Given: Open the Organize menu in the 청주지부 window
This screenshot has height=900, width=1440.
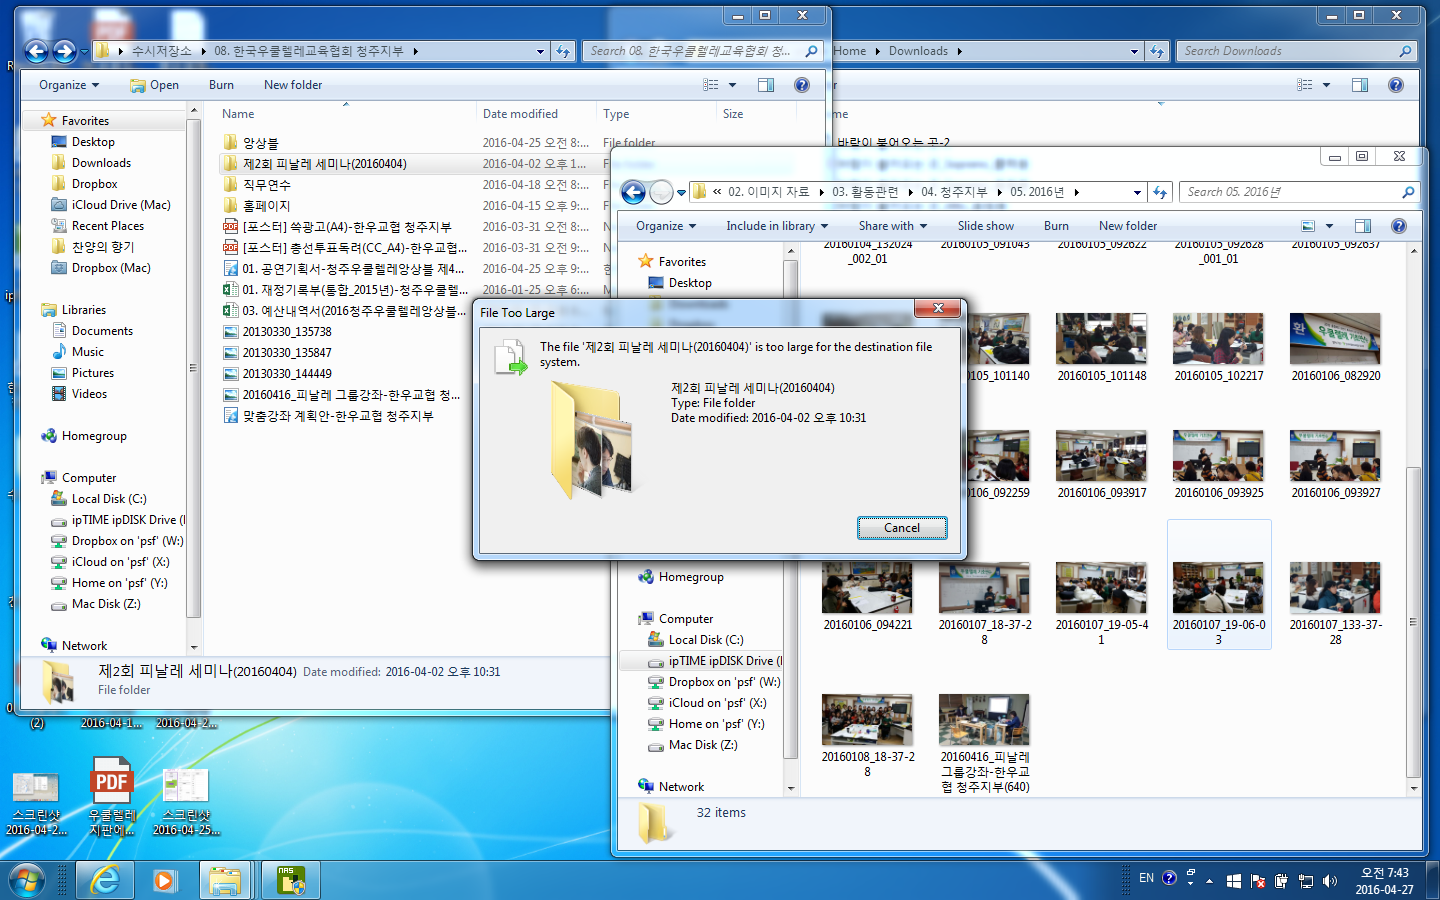Looking at the screenshot, I should (69, 85).
